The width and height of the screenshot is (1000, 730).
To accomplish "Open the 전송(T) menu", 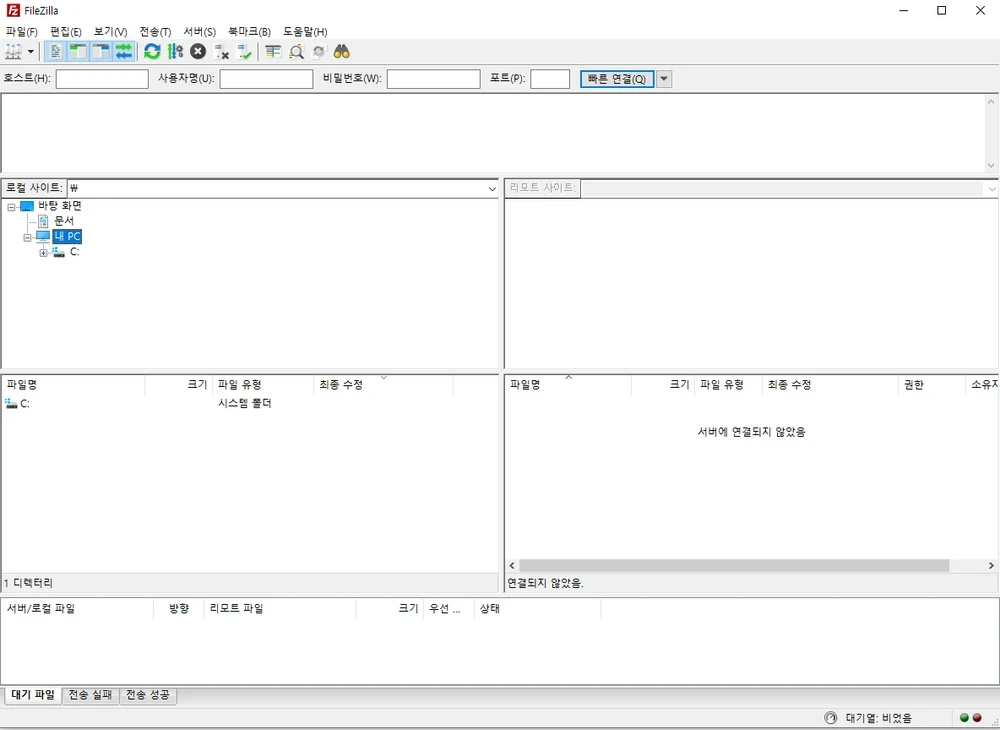I will [x=155, y=31].
